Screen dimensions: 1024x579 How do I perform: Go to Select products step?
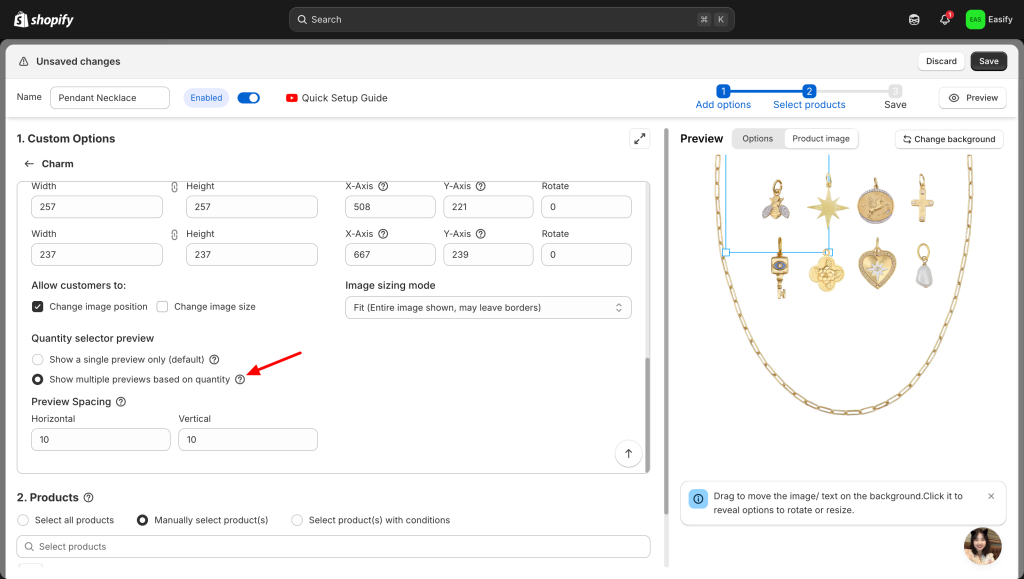(x=809, y=97)
